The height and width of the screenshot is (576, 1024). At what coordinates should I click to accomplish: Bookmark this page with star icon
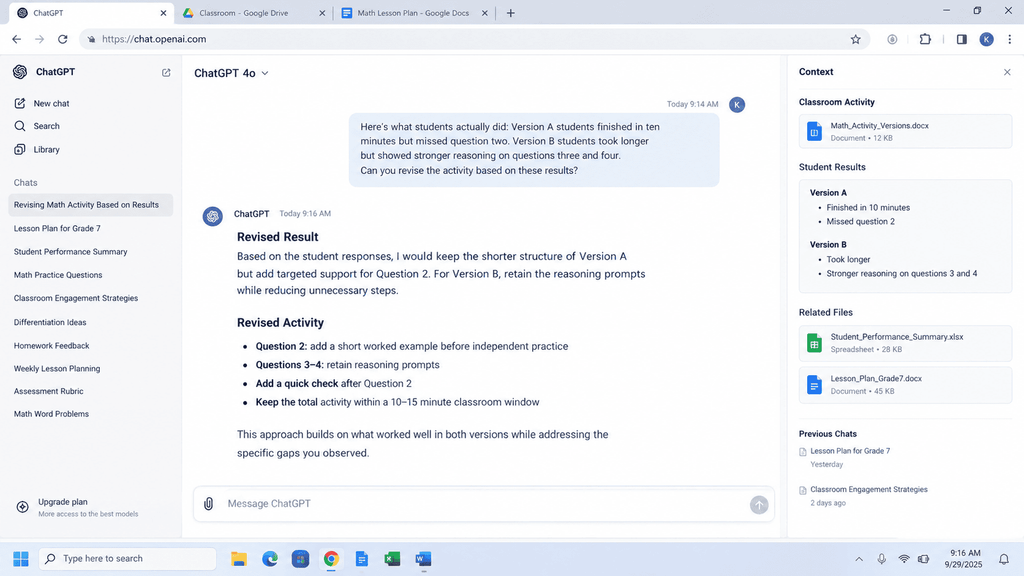pyautogui.click(x=856, y=39)
